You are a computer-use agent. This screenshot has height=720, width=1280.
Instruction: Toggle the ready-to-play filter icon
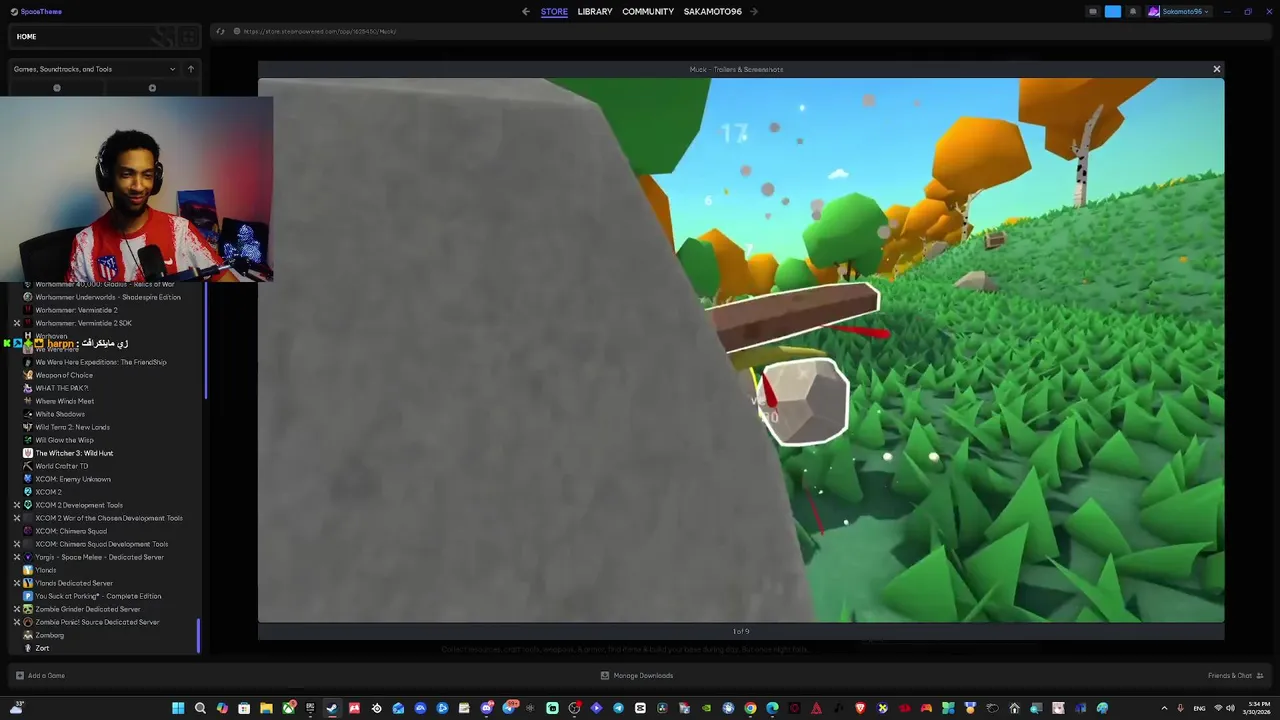152,88
